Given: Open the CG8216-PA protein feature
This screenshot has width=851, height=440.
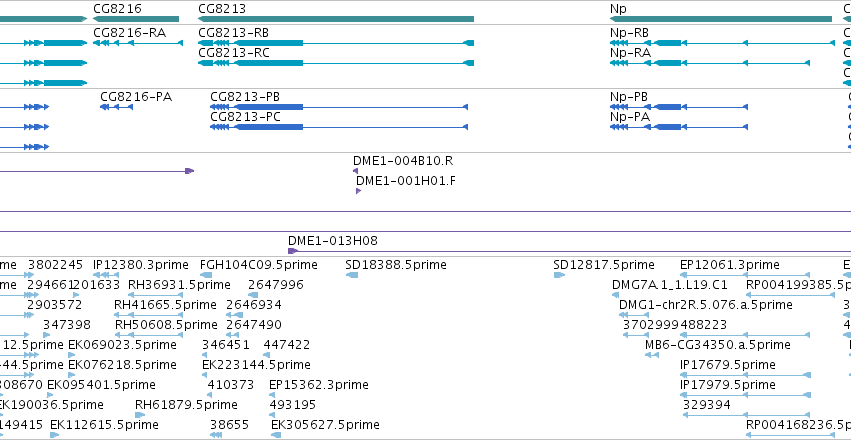Looking at the screenshot, I should (117, 107).
